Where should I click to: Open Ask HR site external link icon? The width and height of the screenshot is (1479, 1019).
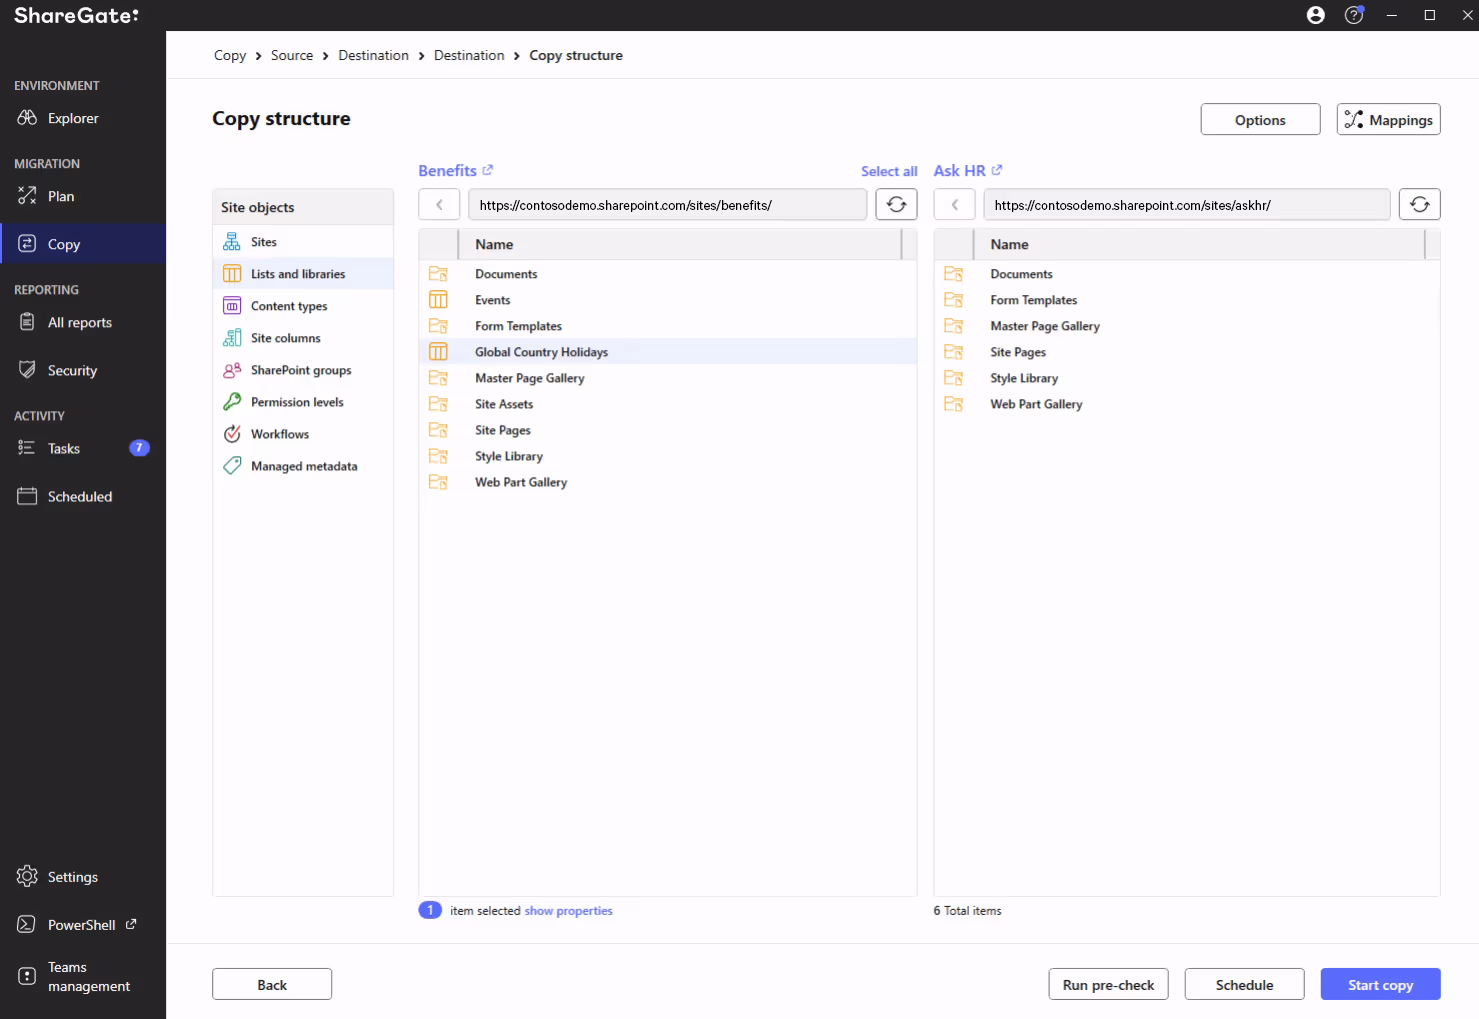coord(997,170)
